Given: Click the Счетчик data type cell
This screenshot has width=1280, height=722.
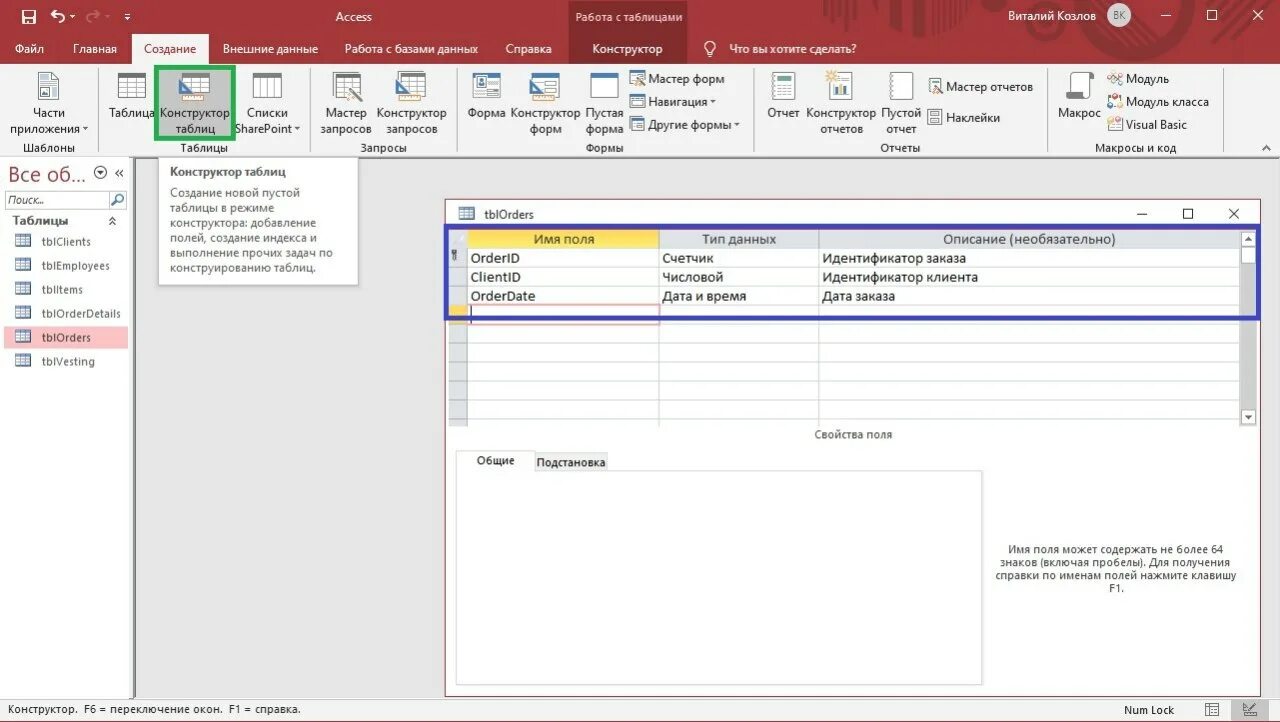Looking at the screenshot, I should 738,258.
